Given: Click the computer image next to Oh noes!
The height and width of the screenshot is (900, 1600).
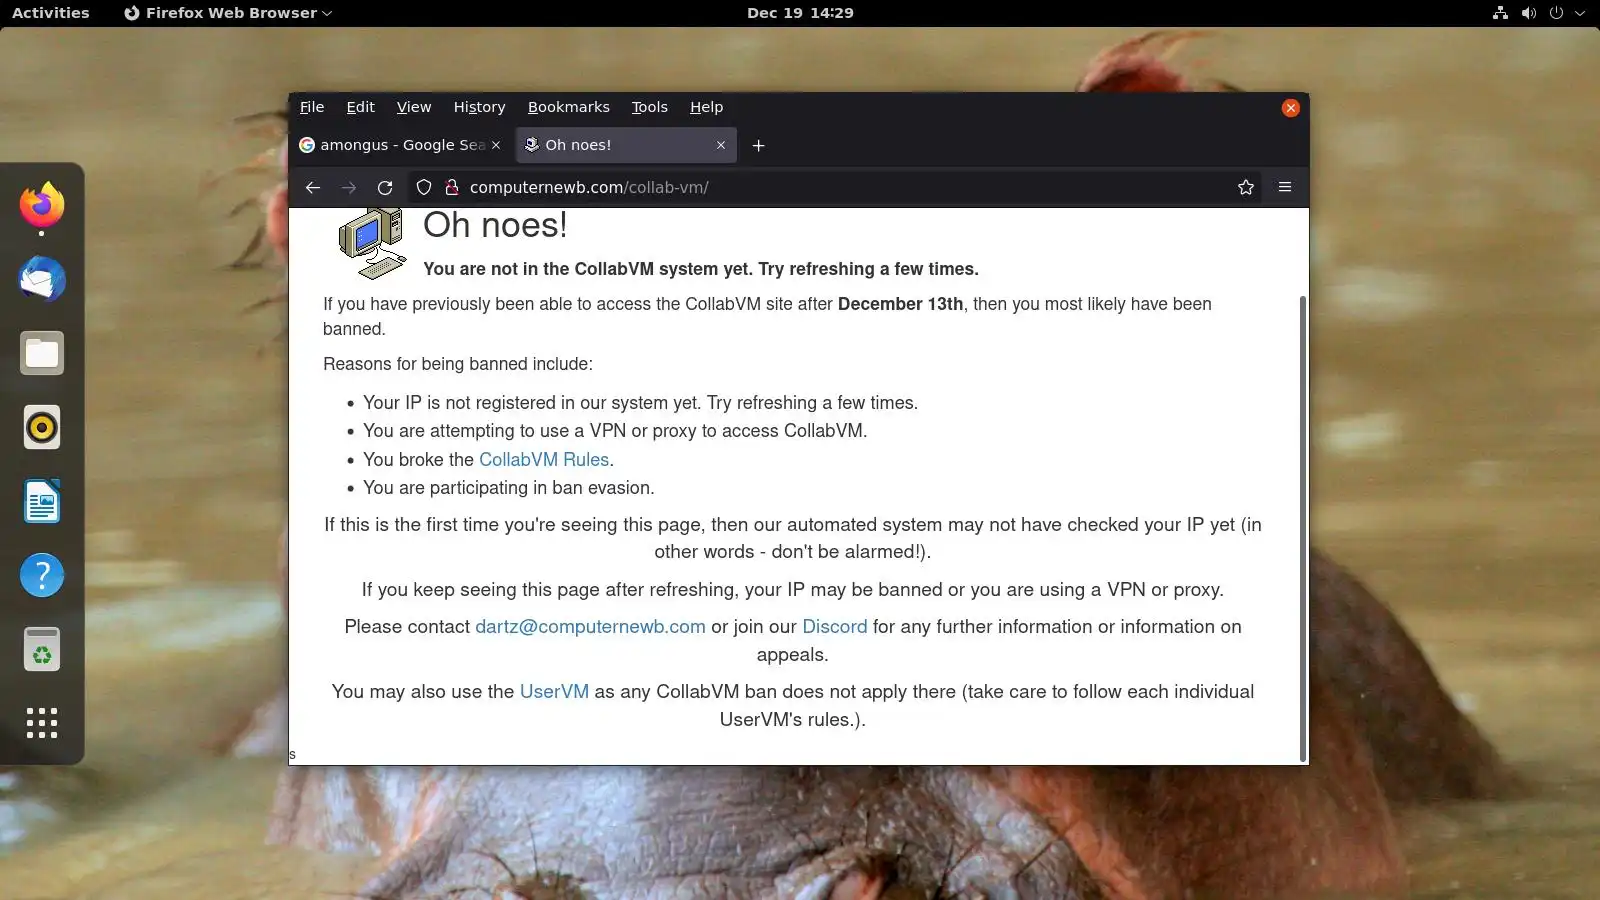Looking at the screenshot, I should (x=372, y=243).
